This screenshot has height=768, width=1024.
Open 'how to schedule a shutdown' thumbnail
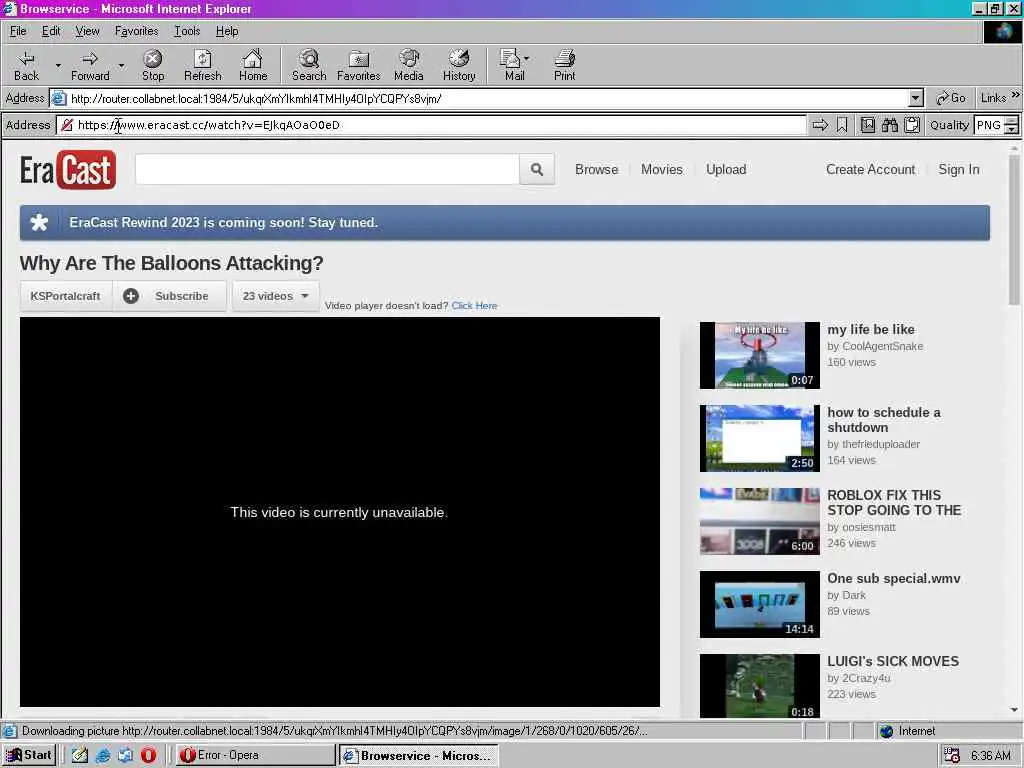coord(760,438)
